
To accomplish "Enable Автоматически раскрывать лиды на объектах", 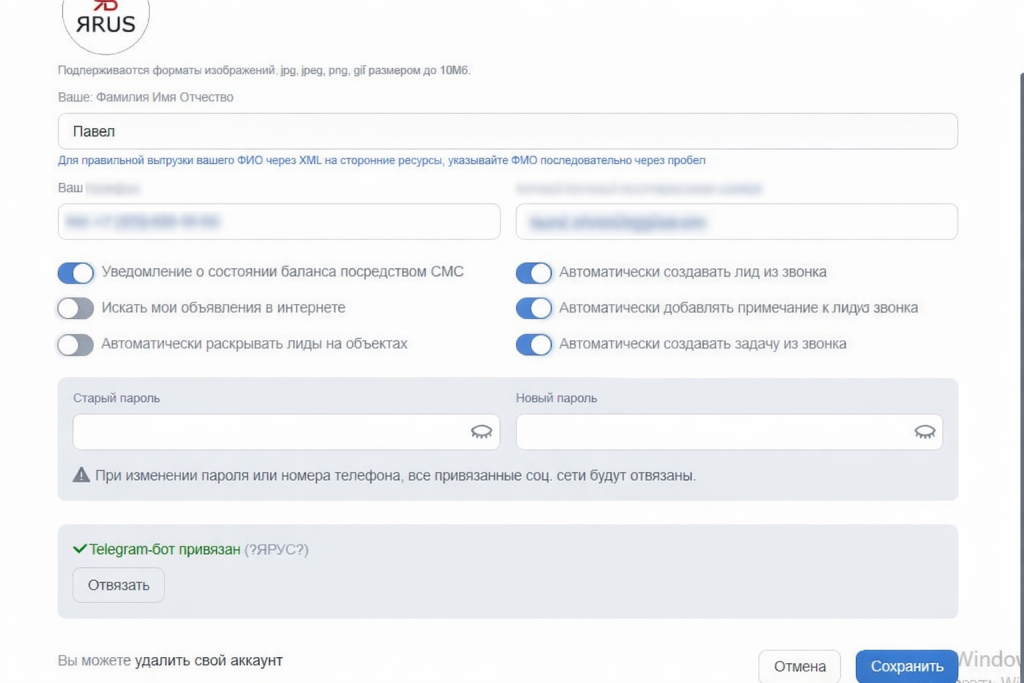I will pos(76,345).
